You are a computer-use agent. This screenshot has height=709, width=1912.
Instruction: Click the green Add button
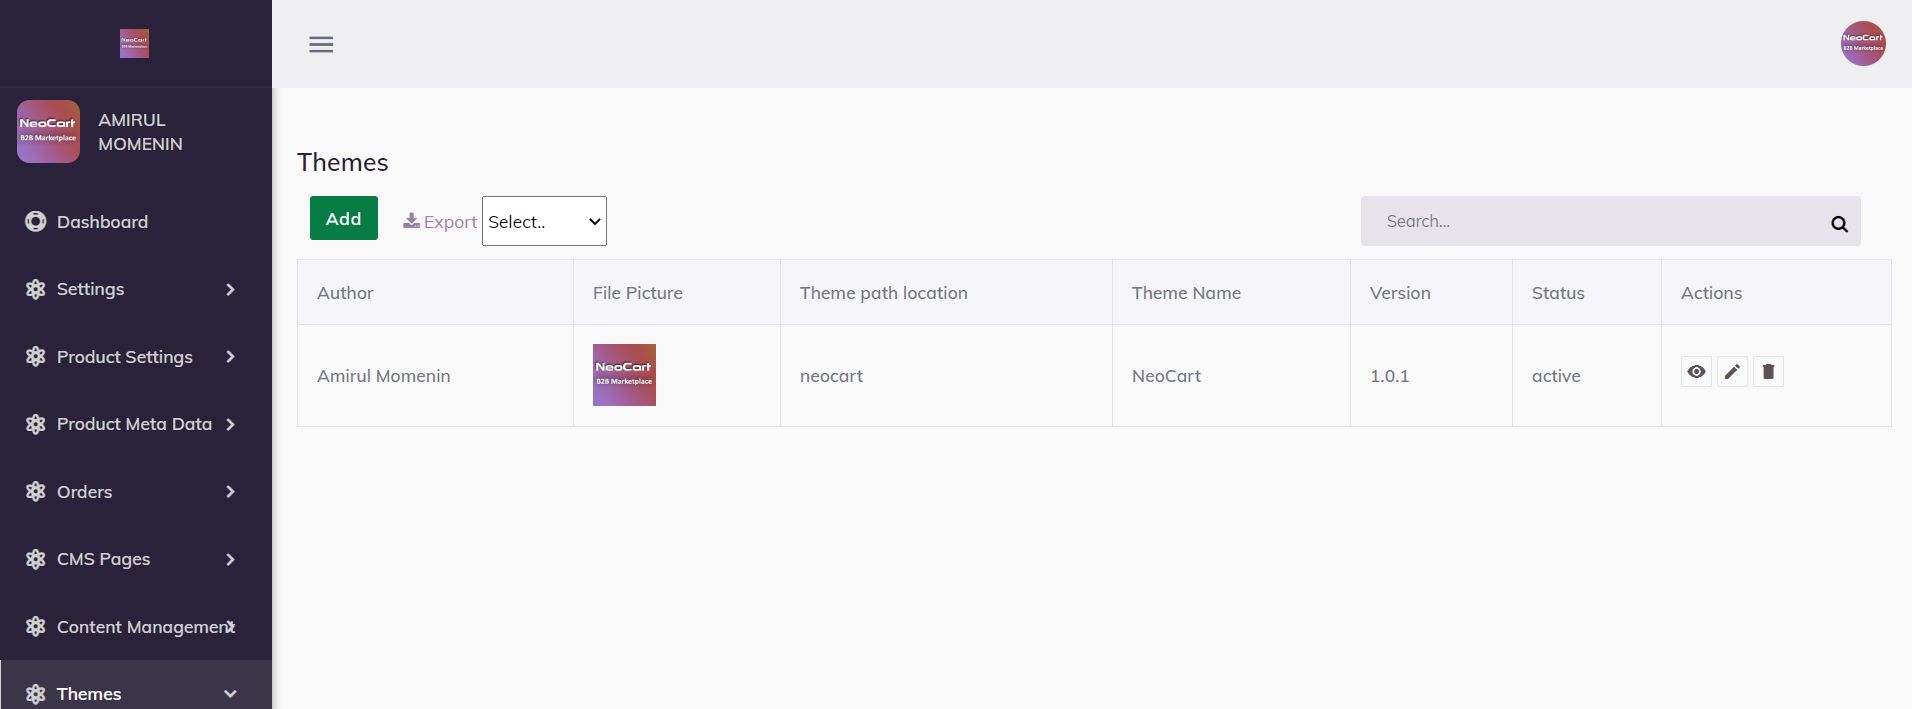343,218
